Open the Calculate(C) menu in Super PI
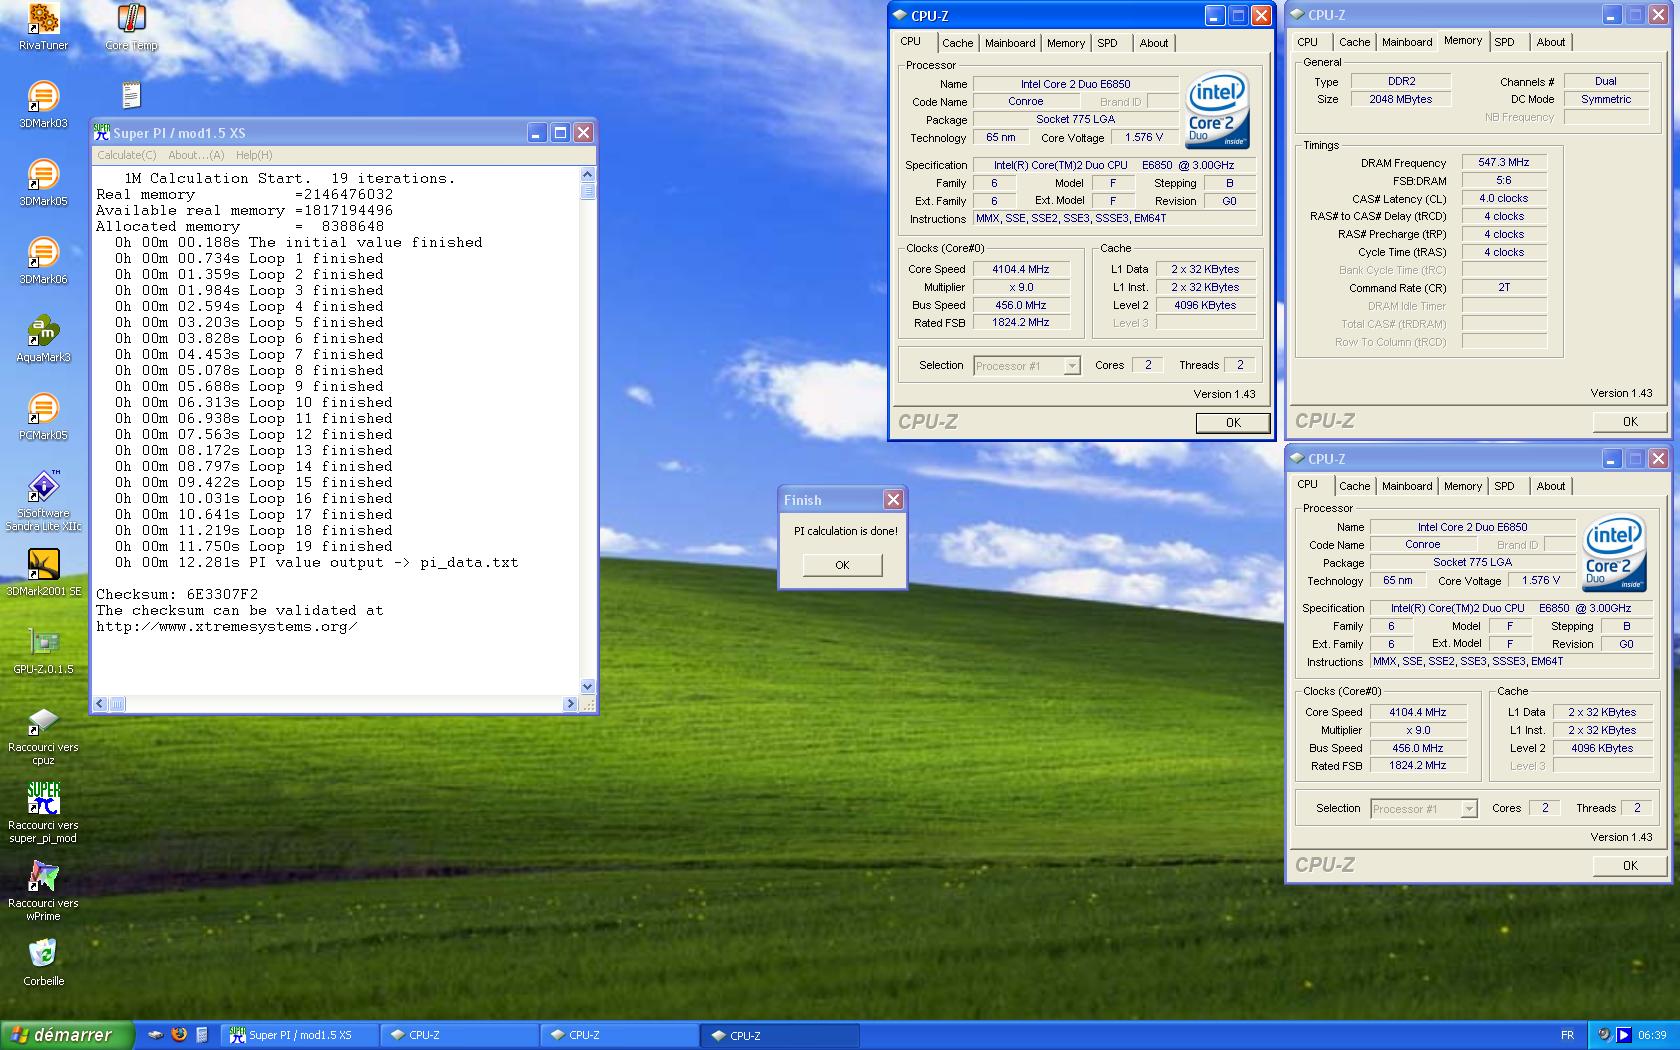Viewport: 1680px width, 1050px height. point(126,155)
